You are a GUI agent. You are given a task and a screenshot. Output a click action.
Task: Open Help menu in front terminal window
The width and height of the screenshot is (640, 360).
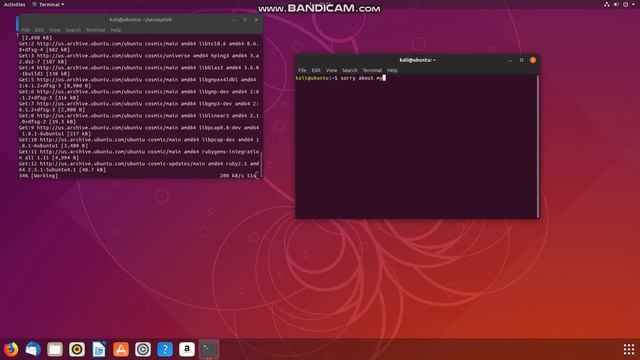tap(392, 70)
